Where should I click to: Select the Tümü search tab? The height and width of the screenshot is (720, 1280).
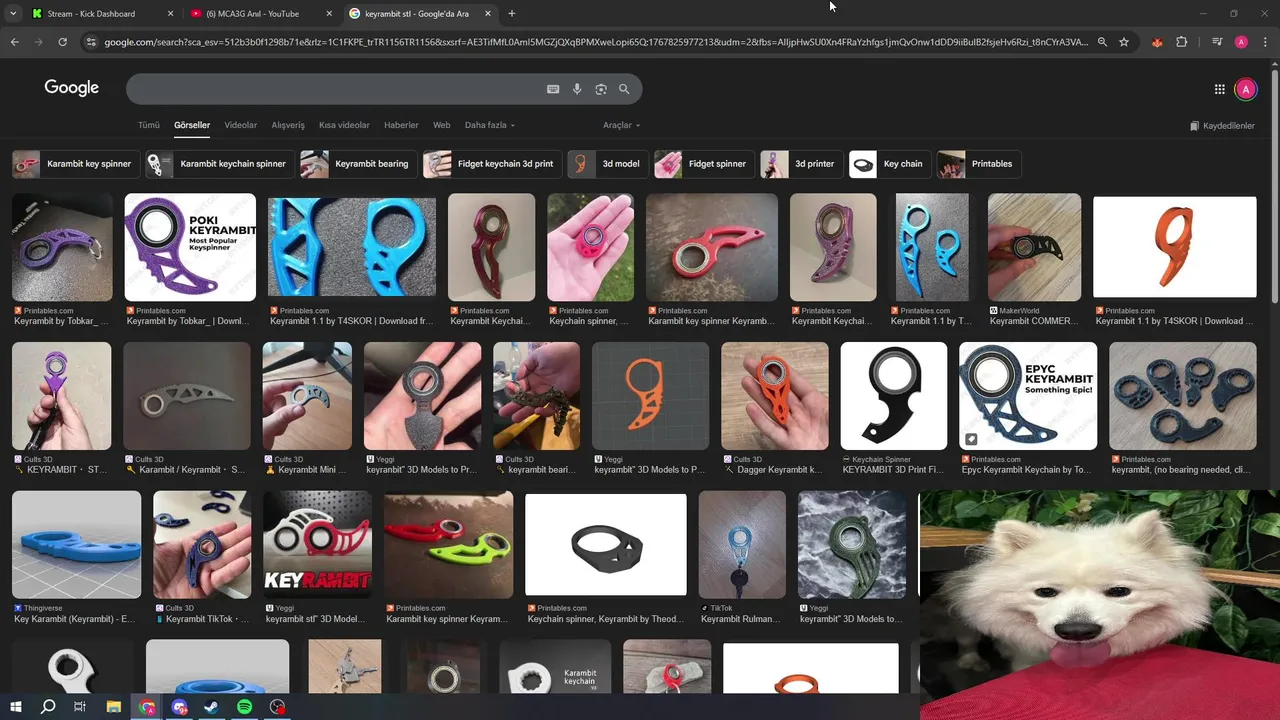[149, 125]
